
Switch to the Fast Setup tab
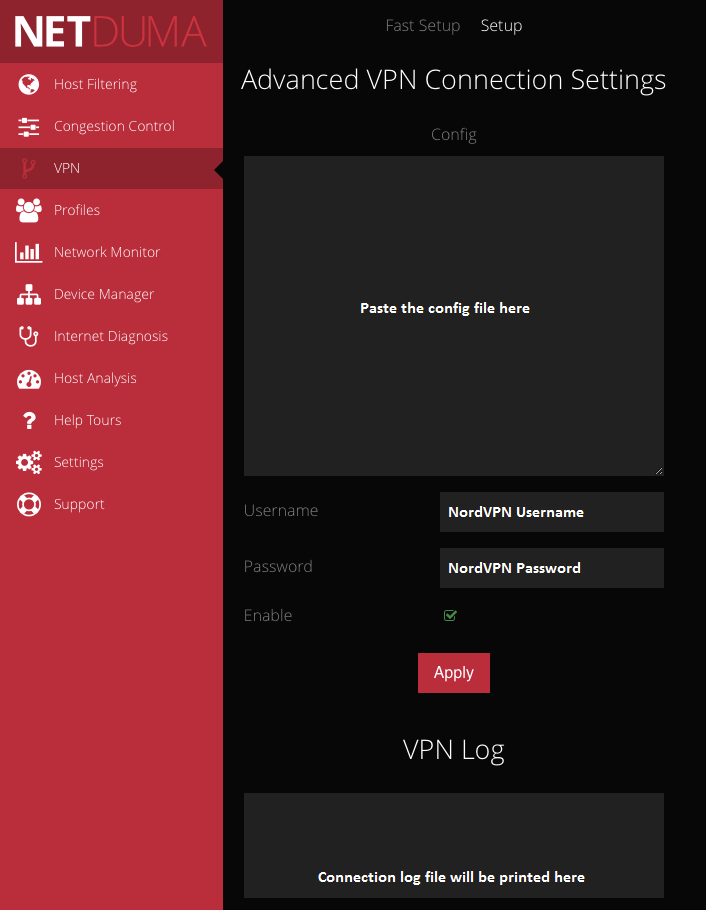pos(422,26)
